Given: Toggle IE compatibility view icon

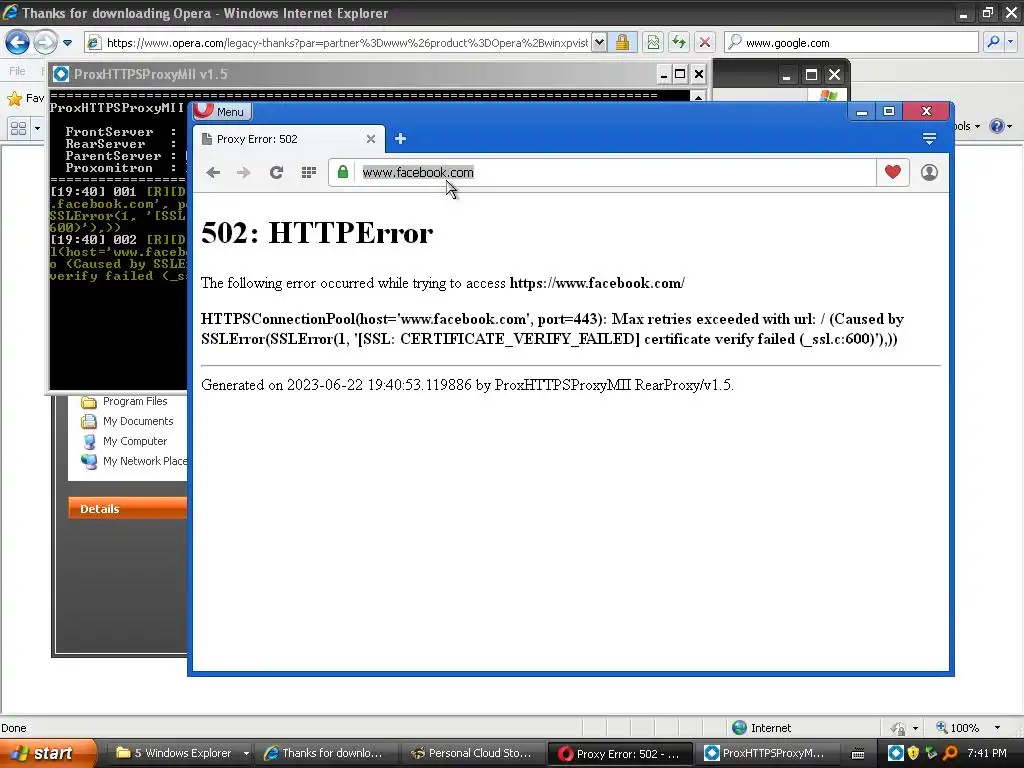Looking at the screenshot, I should click(653, 43).
